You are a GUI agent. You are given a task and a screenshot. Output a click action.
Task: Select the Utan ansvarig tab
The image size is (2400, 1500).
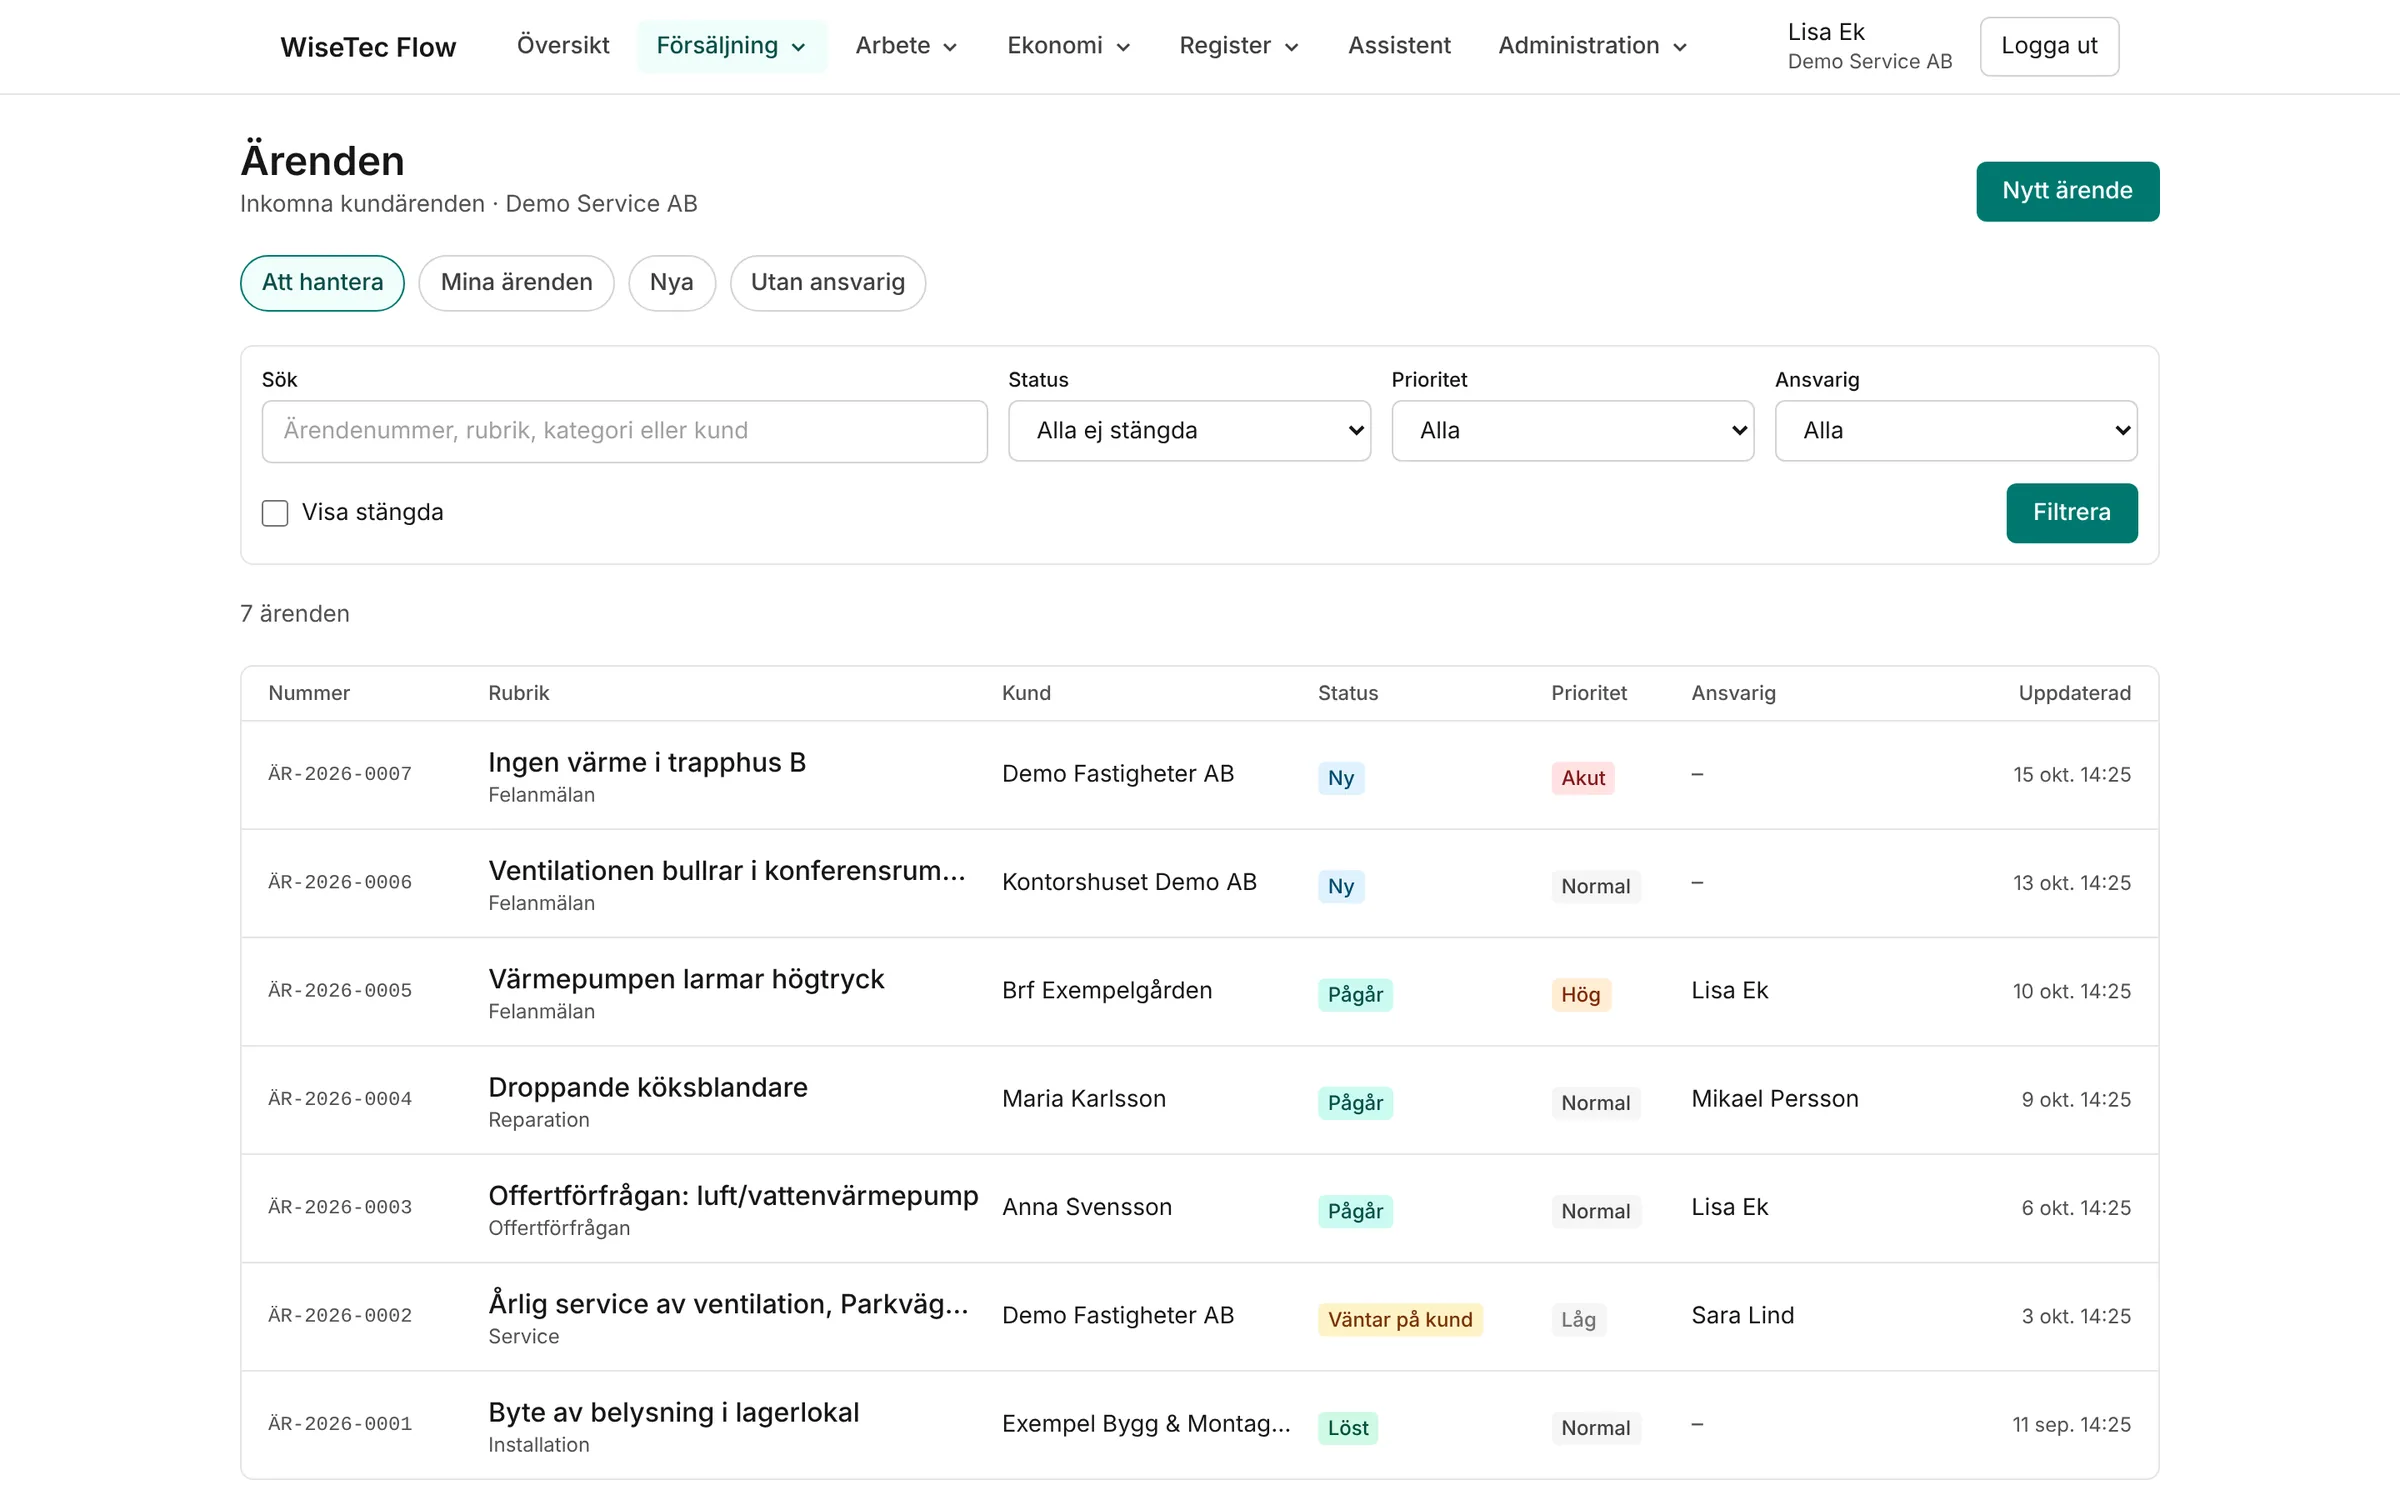(827, 283)
